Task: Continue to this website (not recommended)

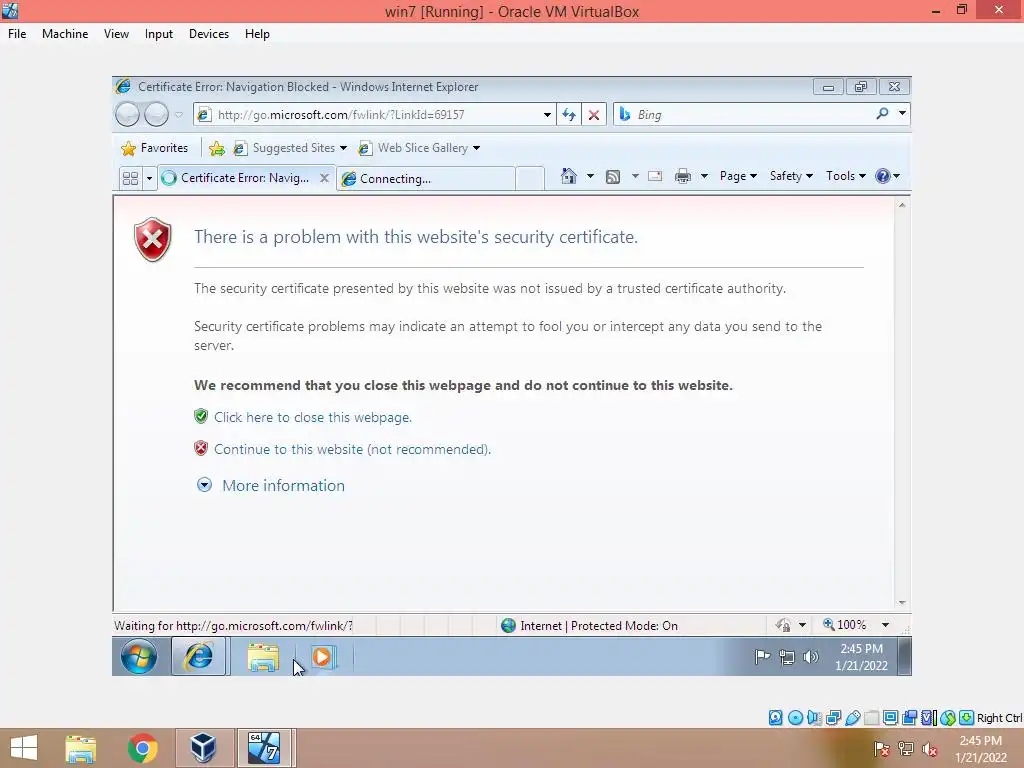Action: click(x=353, y=449)
